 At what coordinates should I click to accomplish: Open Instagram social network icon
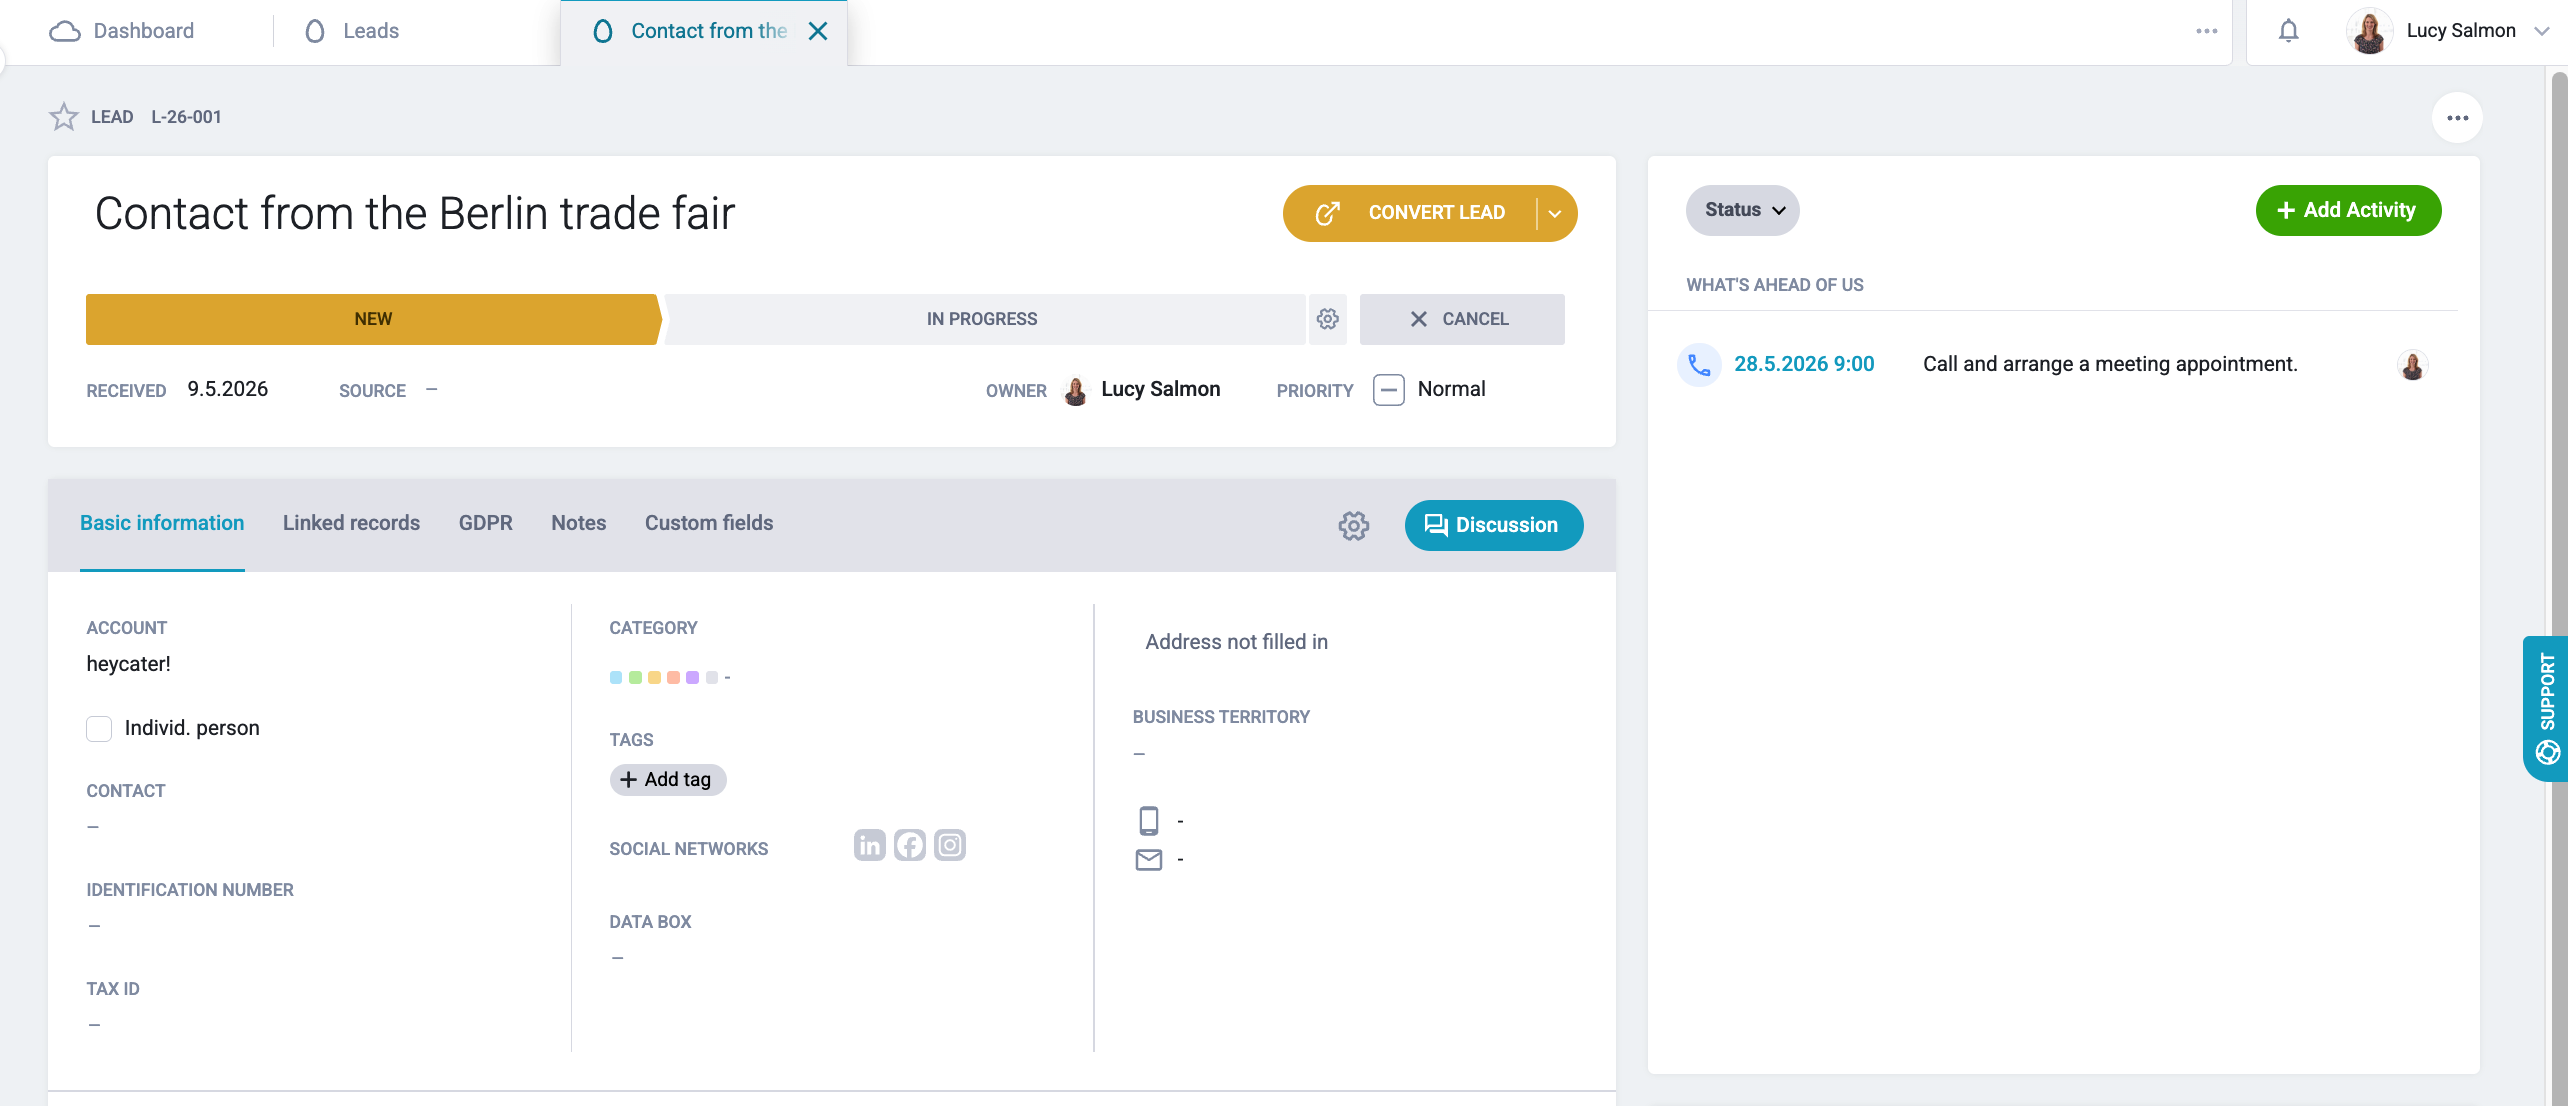tap(949, 846)
